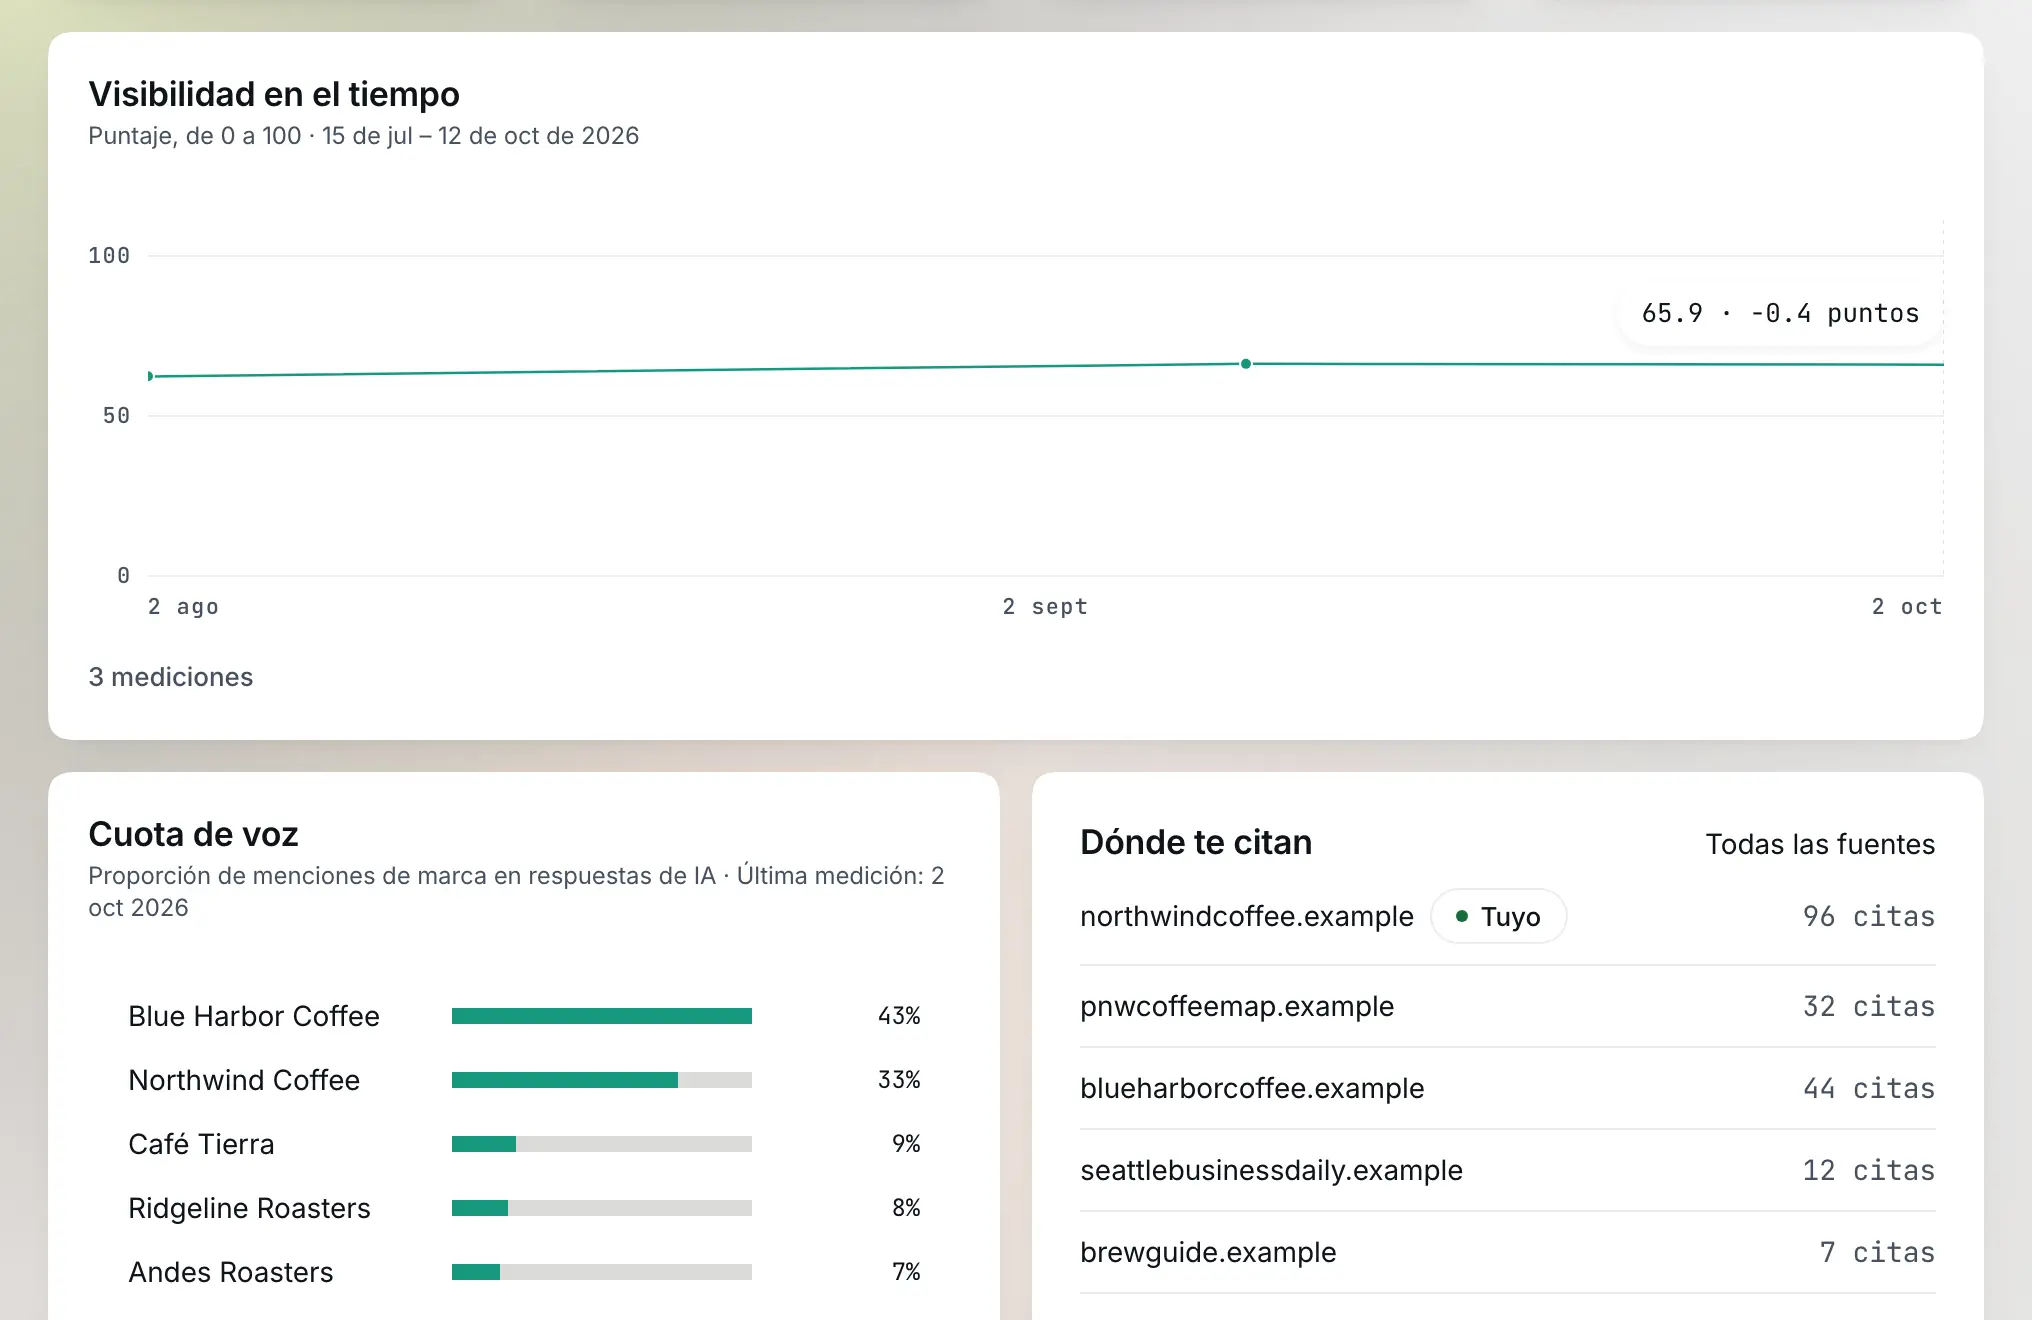The height and width of the screenshot is (1320, 2032).
Task: Click the 9% value
Action: [x=906, y=1144]
